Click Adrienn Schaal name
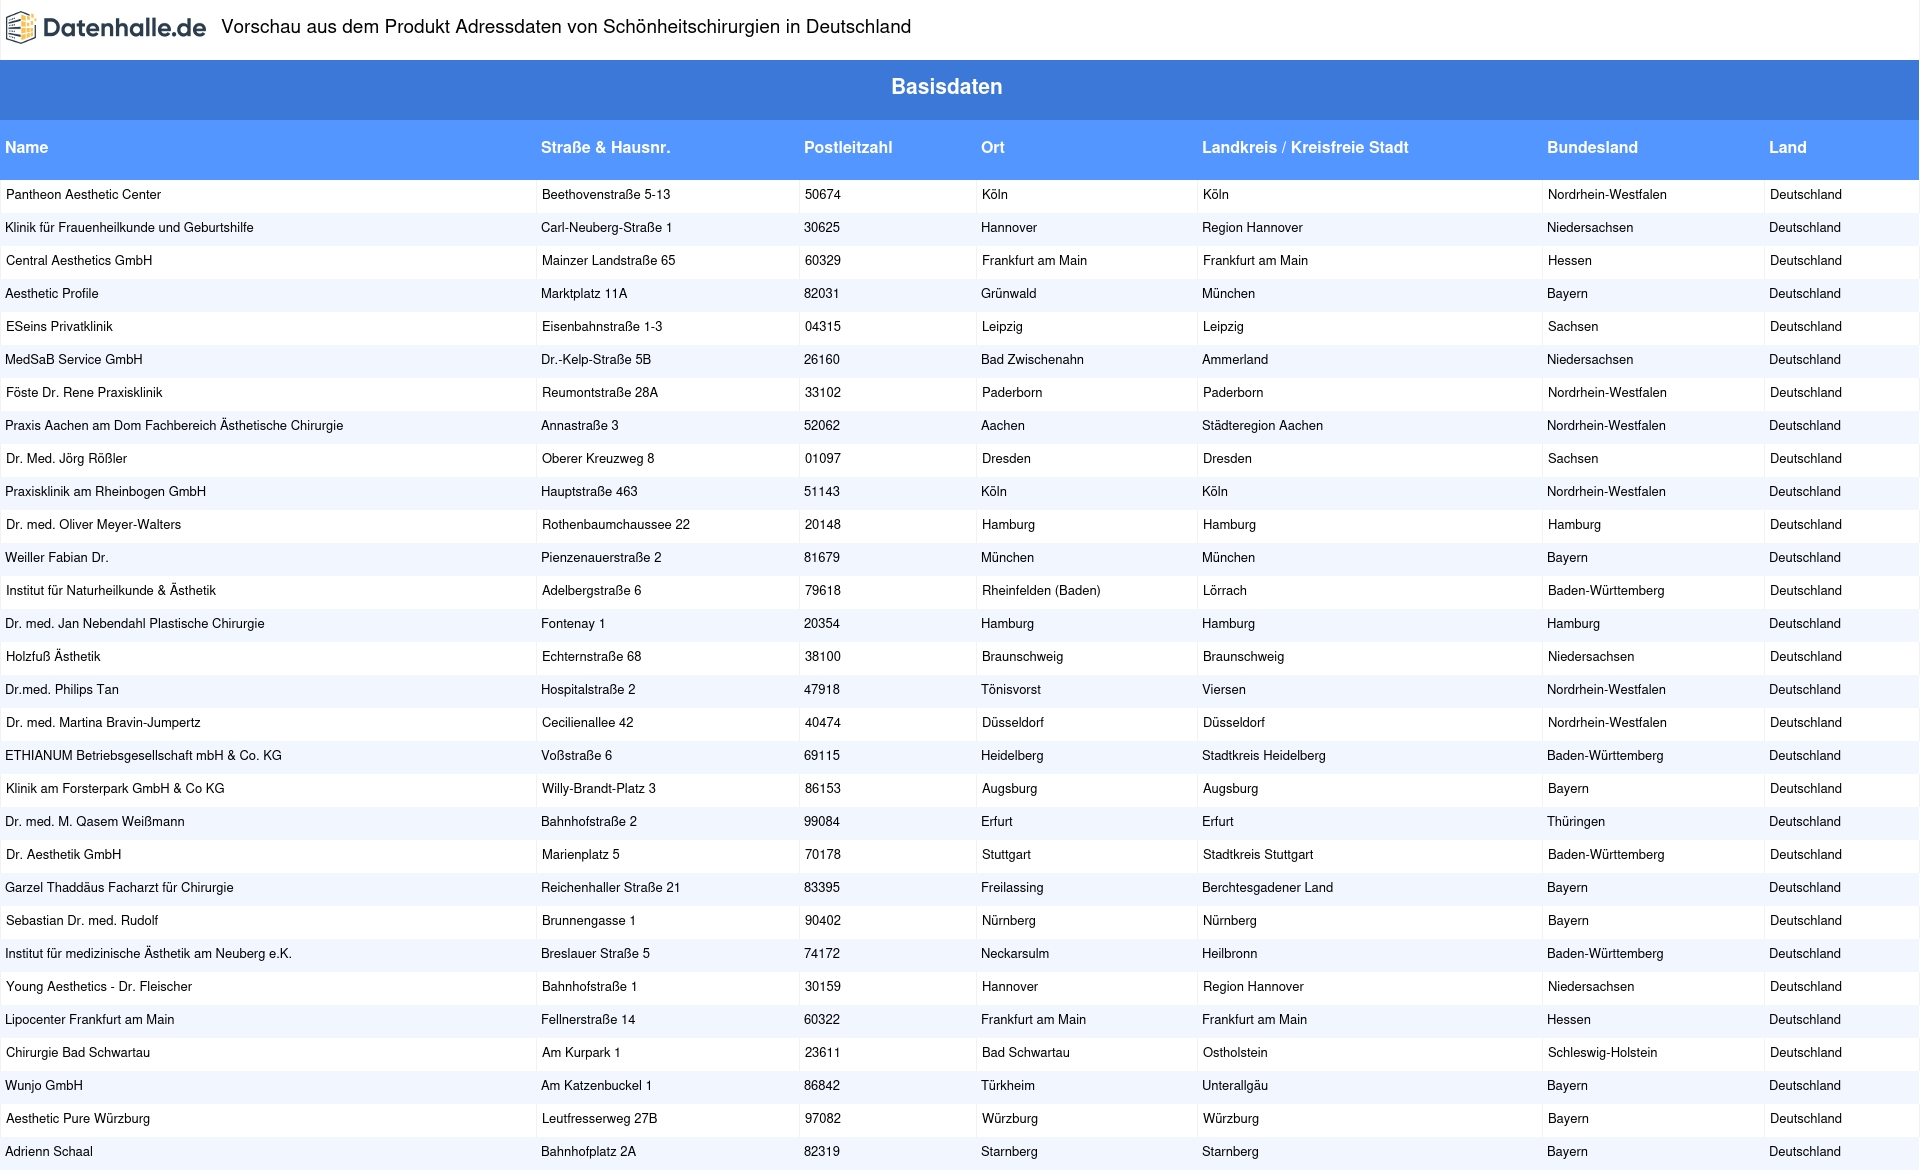This screenshot has width=1920, height=1170. [x=49, y=1151]
